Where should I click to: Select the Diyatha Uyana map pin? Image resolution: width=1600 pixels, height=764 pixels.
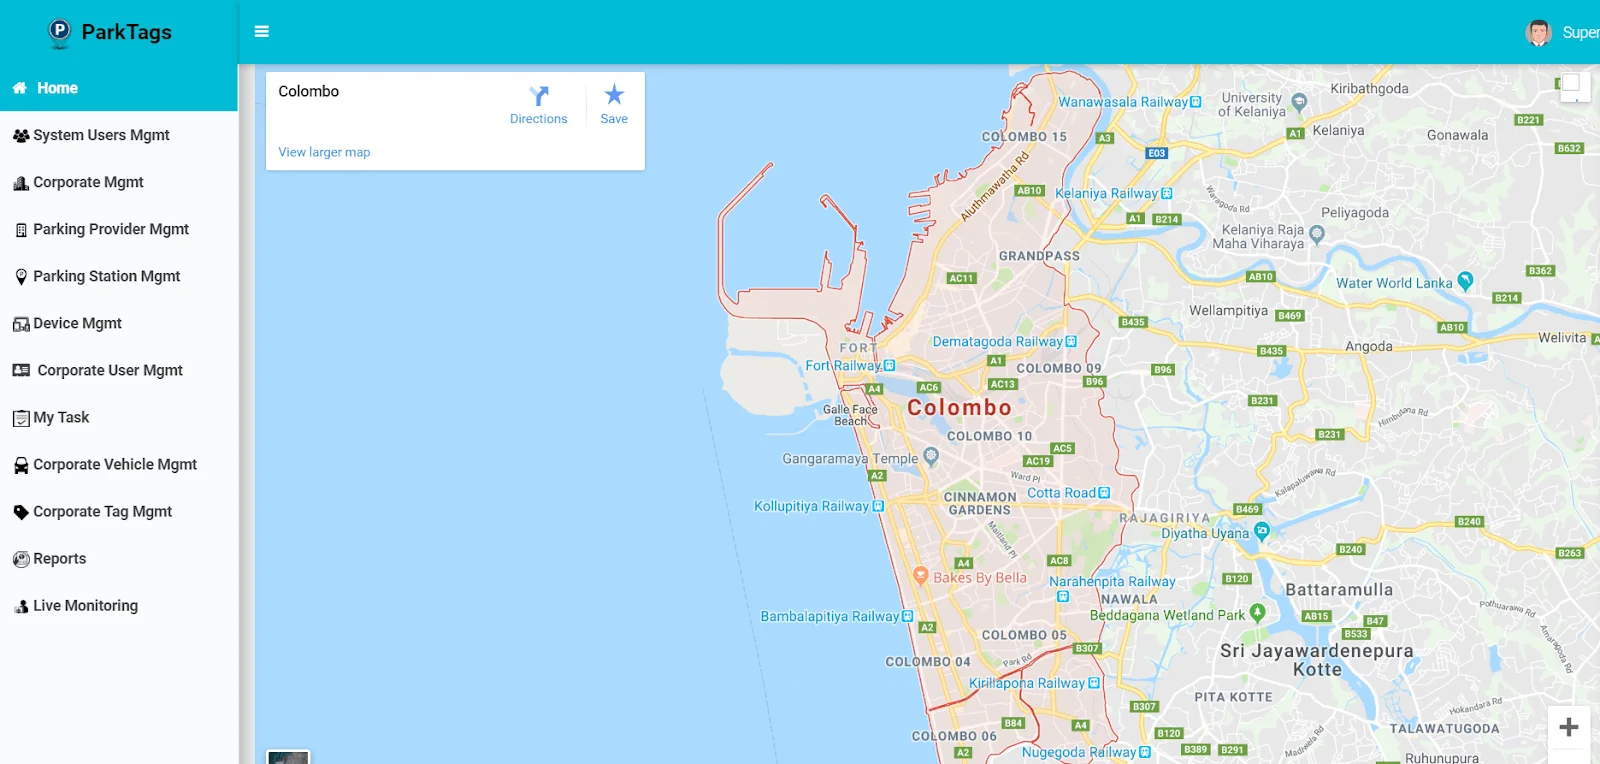click(x=1262, y=531)
